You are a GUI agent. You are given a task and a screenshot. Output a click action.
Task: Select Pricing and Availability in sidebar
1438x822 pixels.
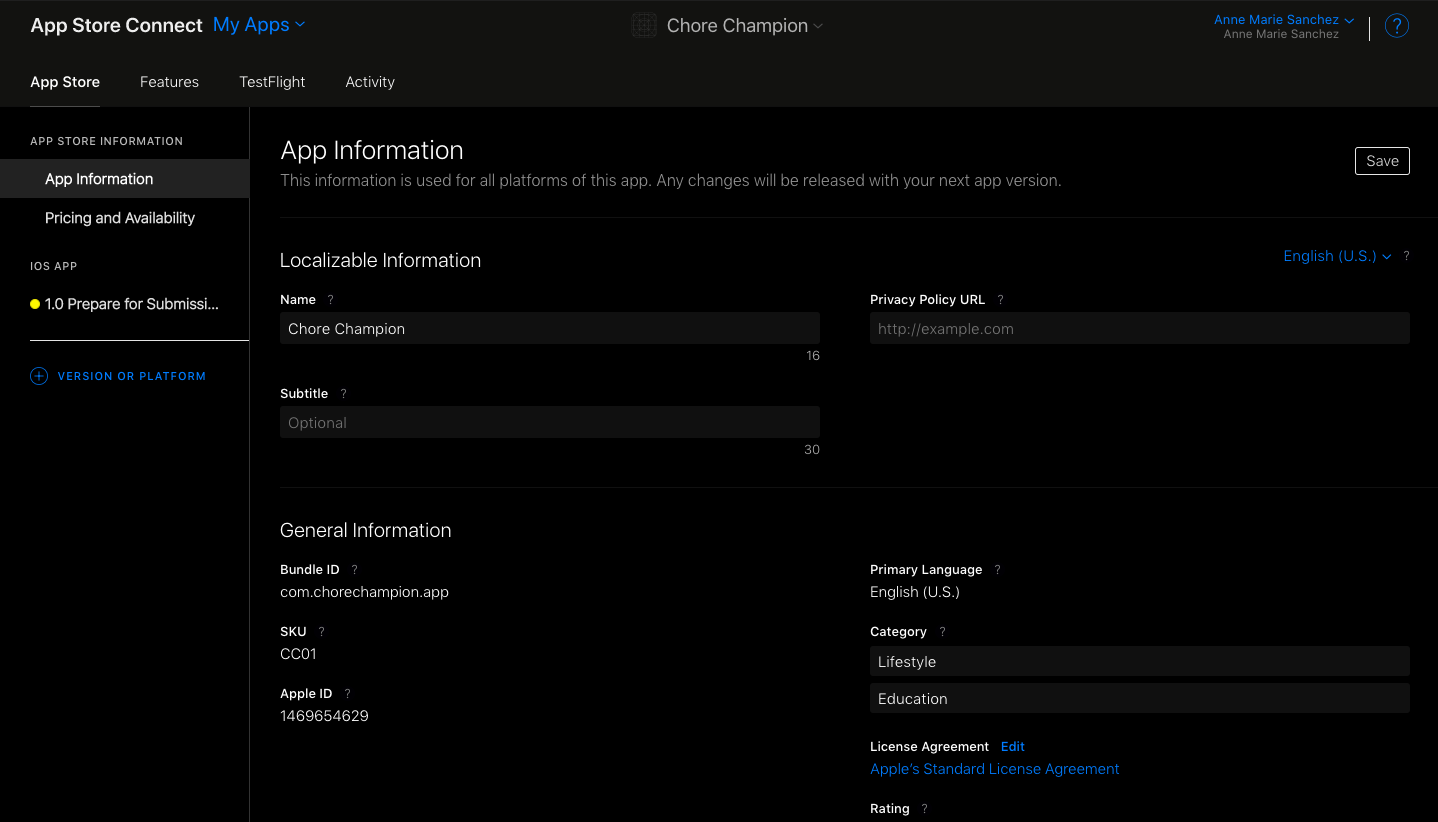pos(120,218)
